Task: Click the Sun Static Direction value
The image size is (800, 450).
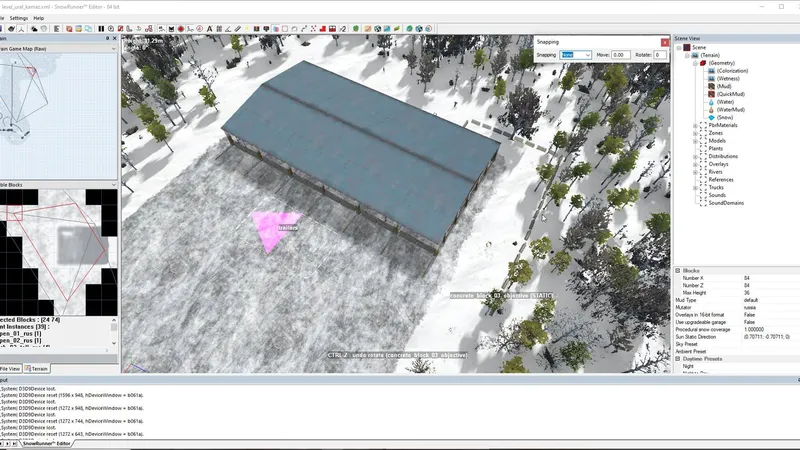Action: (x=766, y=337)
